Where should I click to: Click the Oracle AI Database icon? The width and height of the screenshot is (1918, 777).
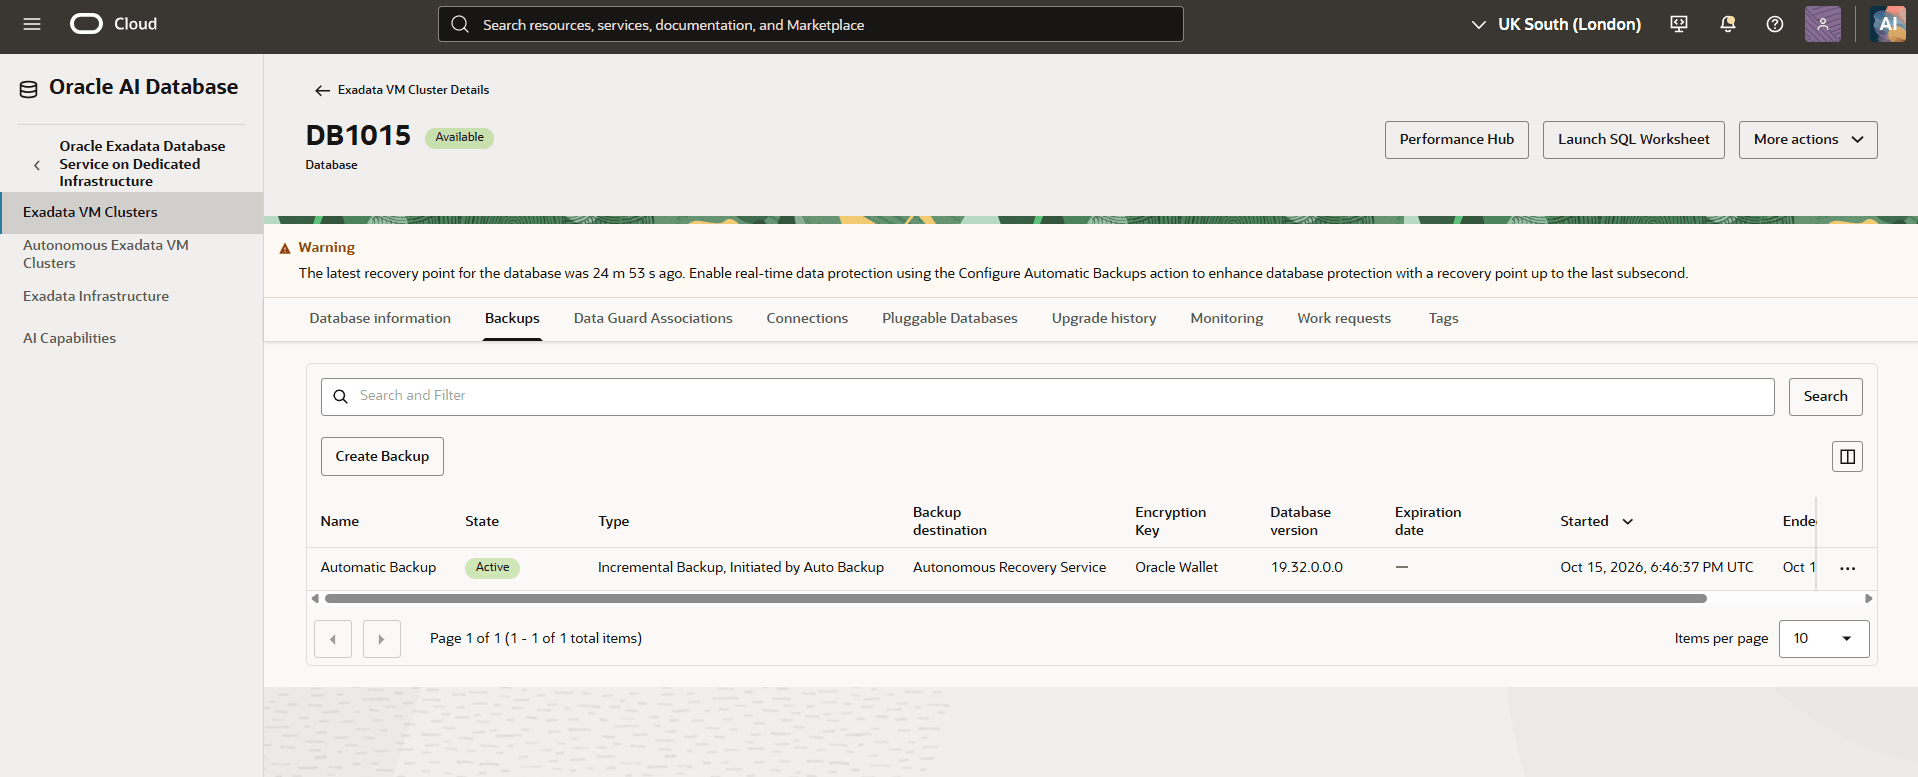29,89
